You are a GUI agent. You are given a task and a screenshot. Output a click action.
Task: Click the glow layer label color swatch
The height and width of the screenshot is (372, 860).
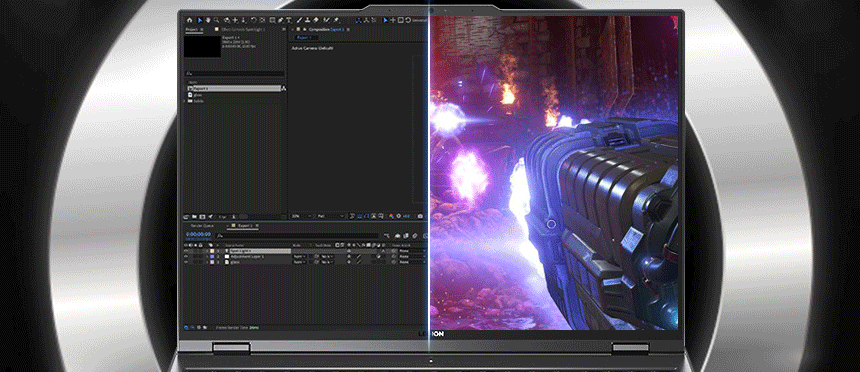click(212, 262)
